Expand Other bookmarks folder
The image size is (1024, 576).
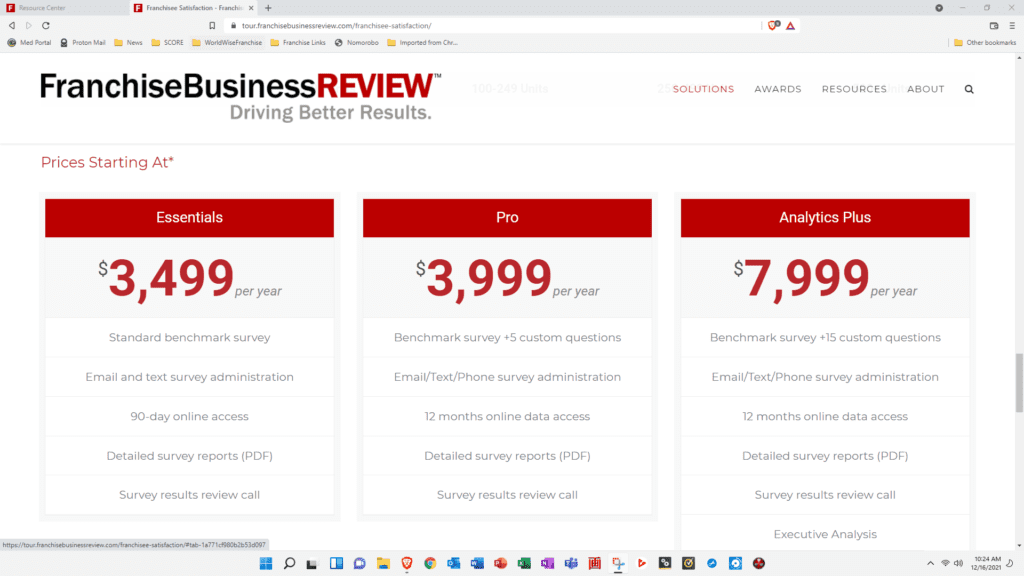pyautogui.click(x=985, y=42)
